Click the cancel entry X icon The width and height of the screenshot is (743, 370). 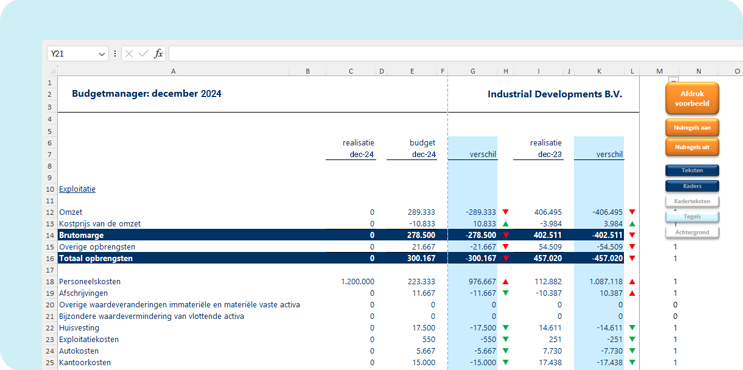[129, 54]
